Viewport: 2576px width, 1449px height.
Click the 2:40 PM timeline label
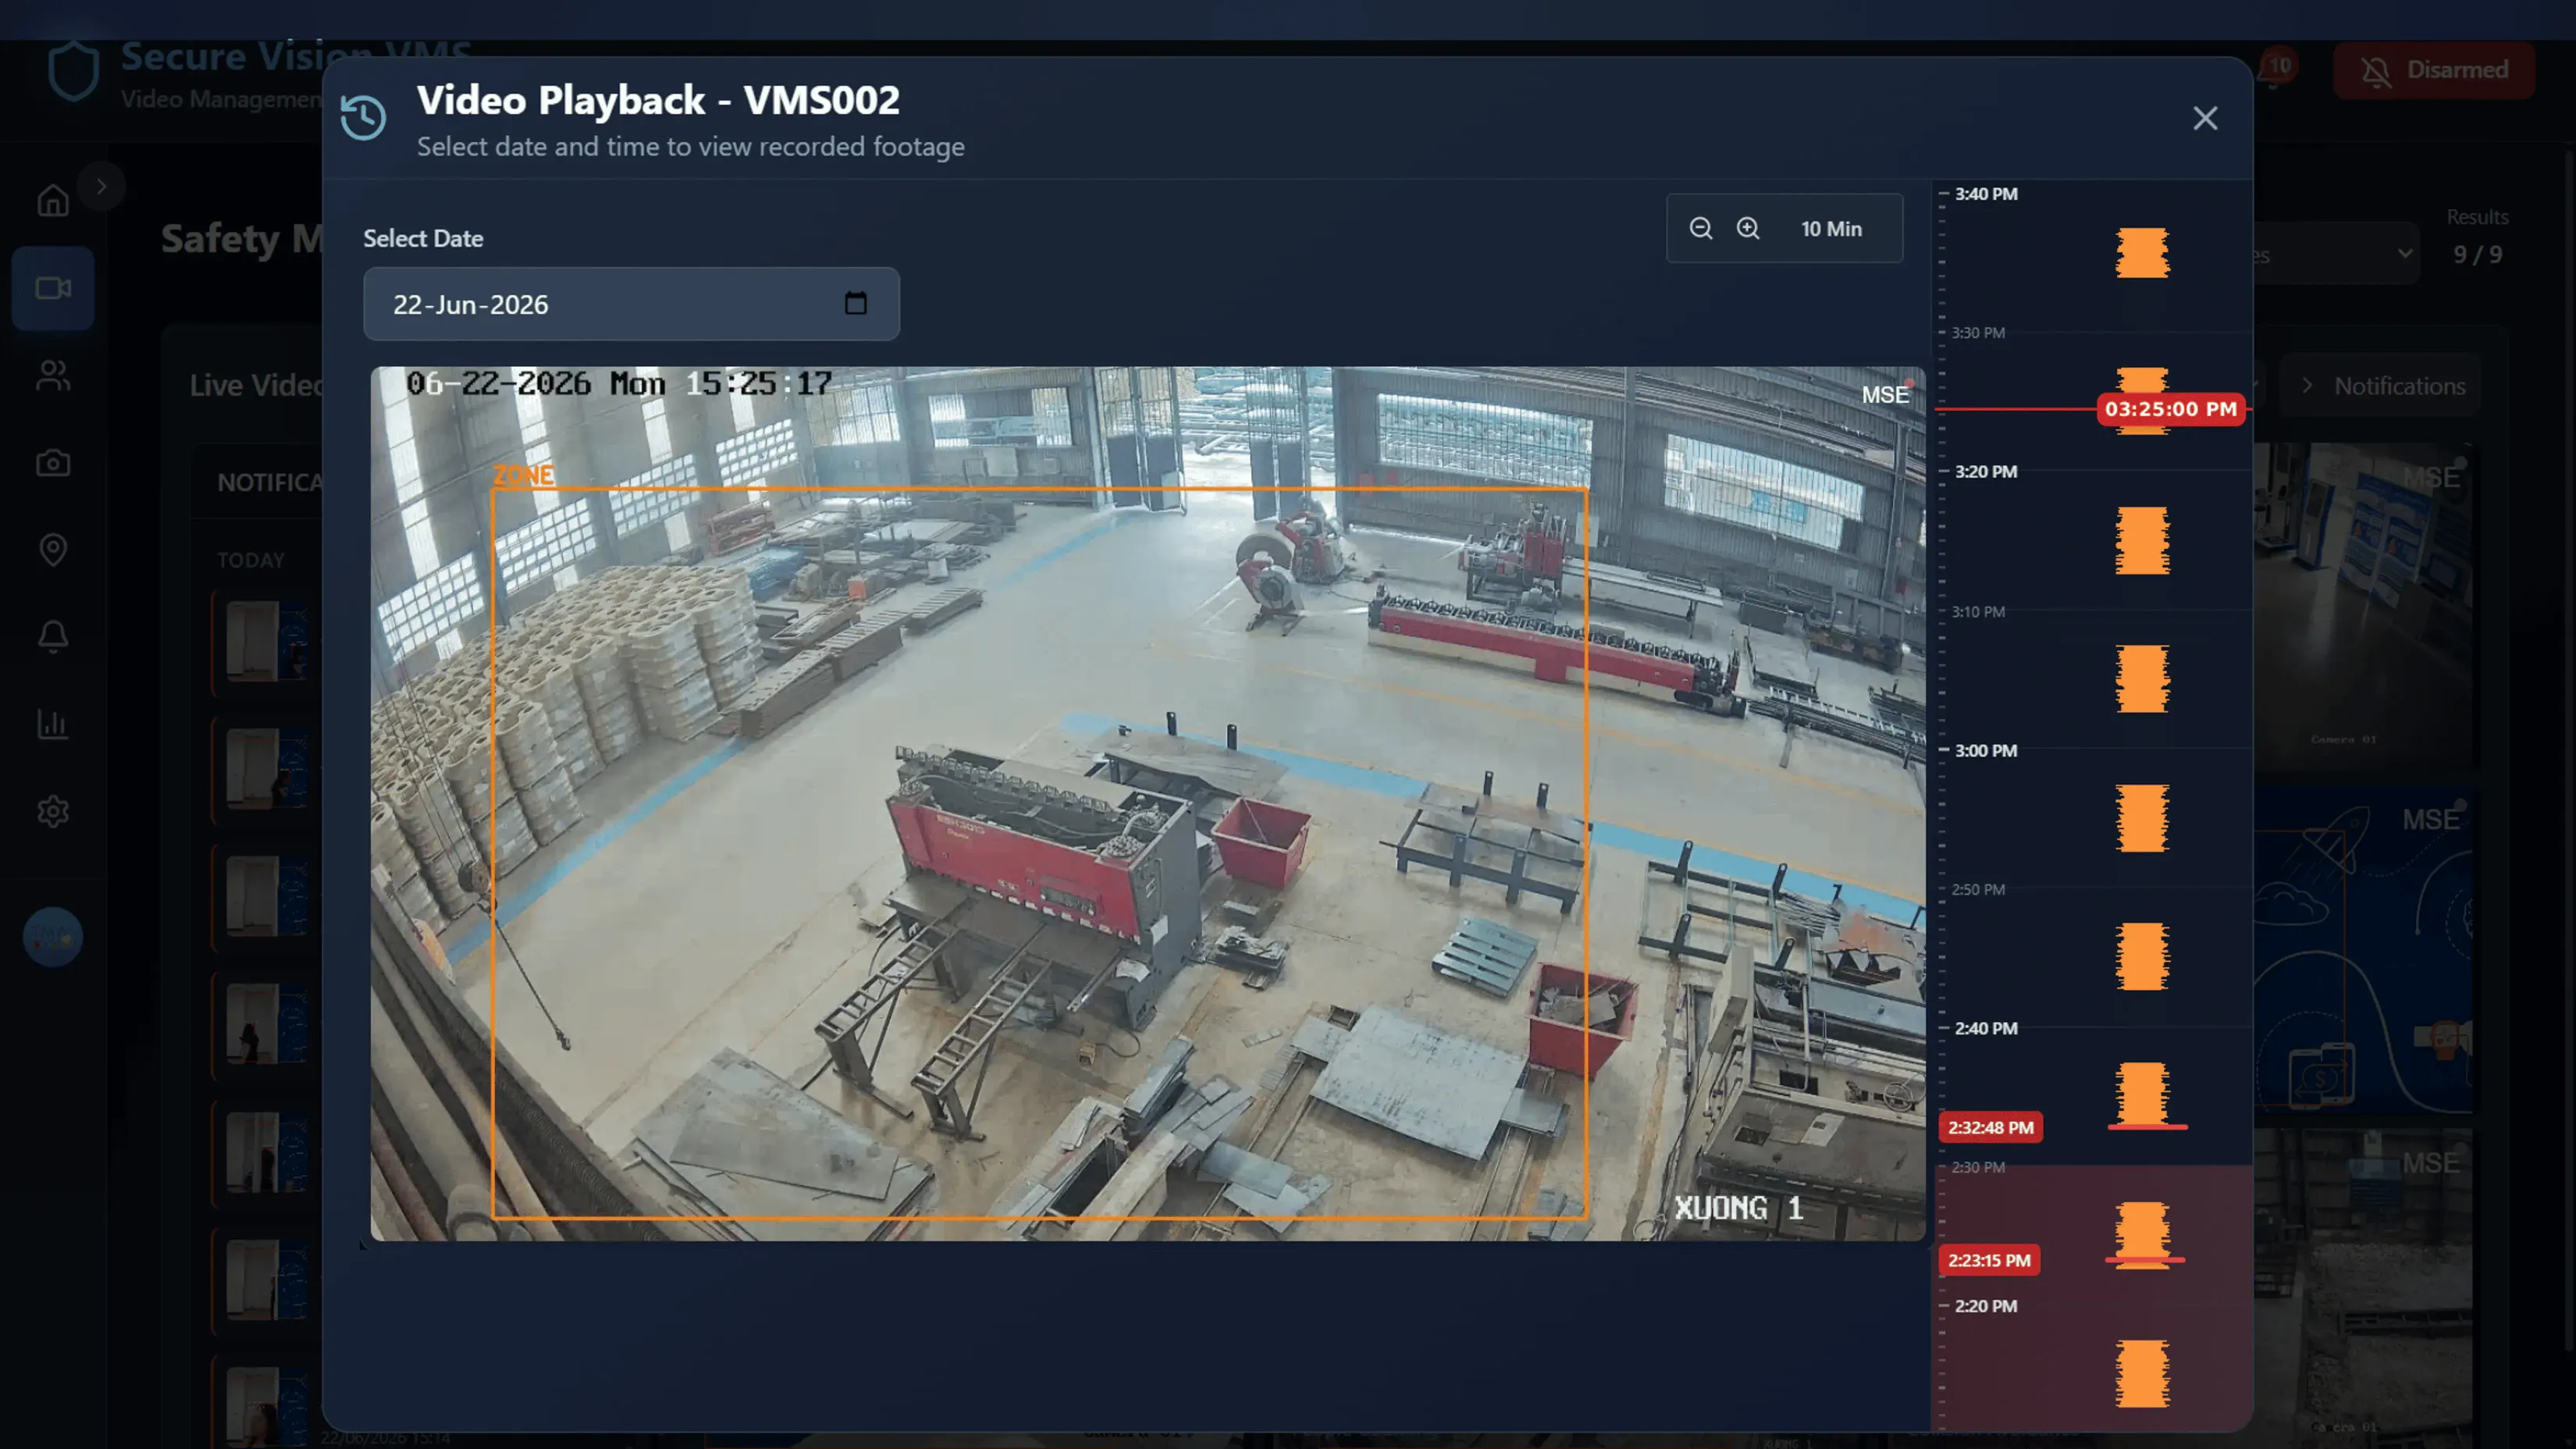click(1985, 1028)
